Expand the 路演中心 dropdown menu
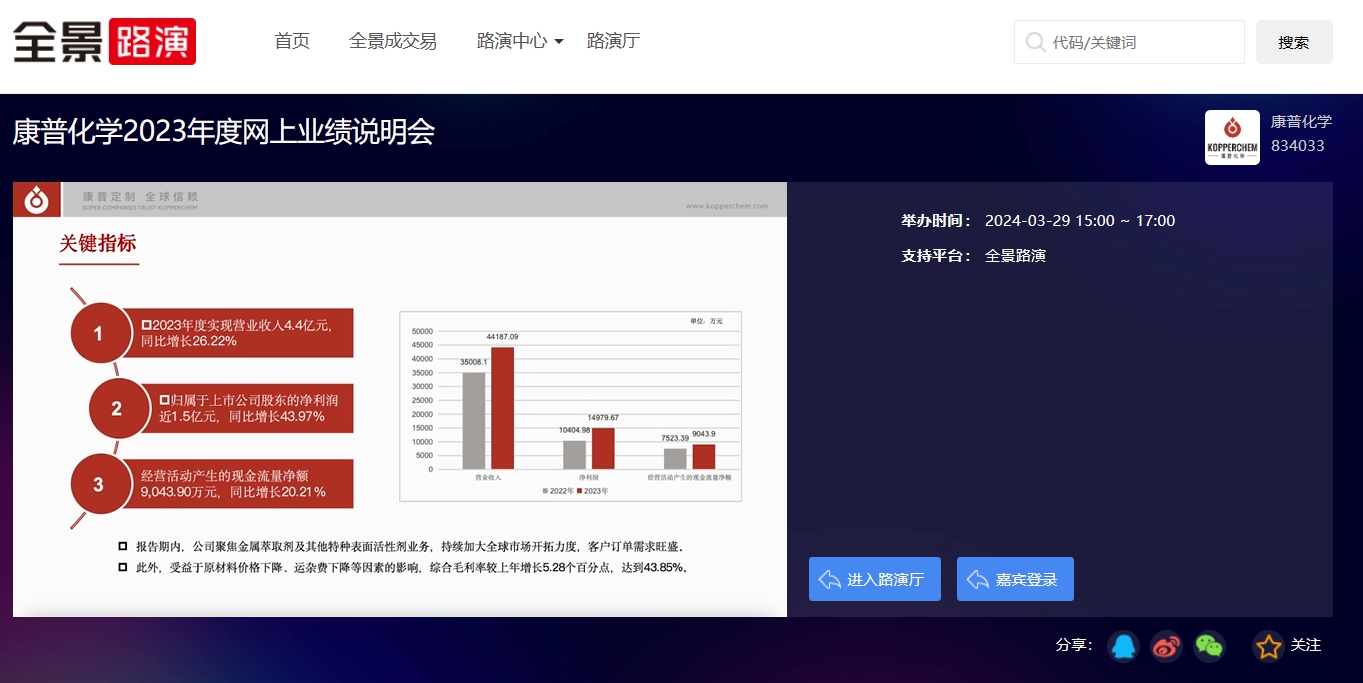Screen dimensions: 1363x683 point(512,41)
